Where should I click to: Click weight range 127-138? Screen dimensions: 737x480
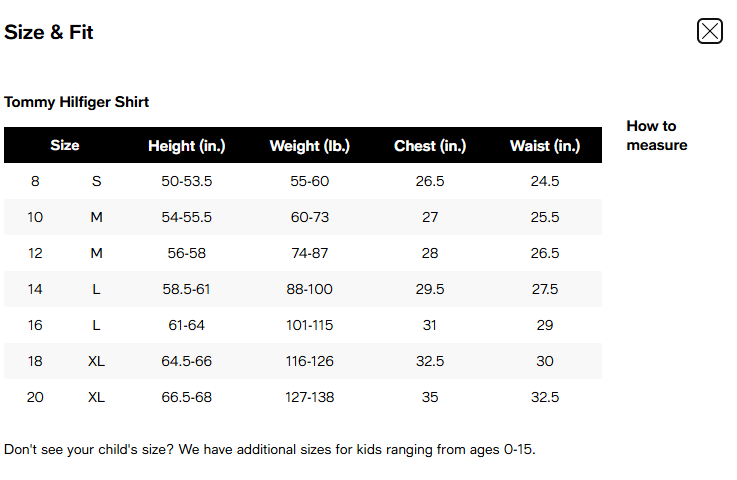pos(310,397)
